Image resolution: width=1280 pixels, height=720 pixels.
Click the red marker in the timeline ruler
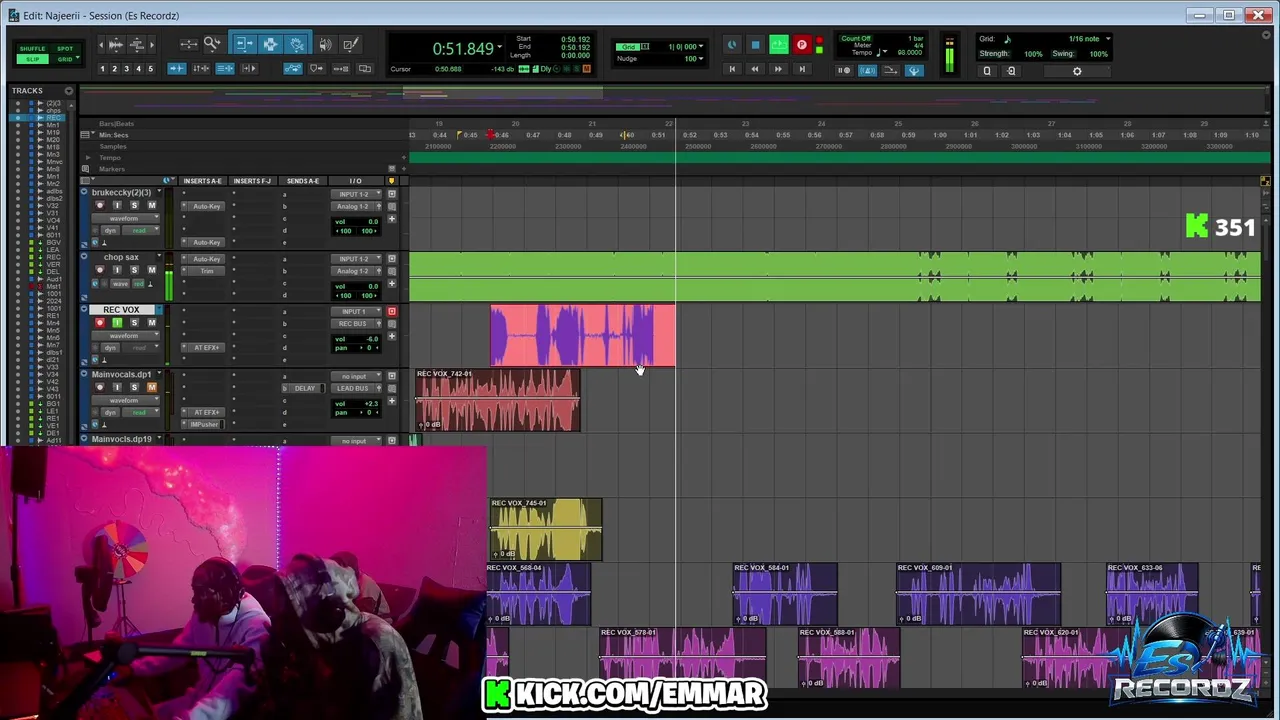coord(491,134)
